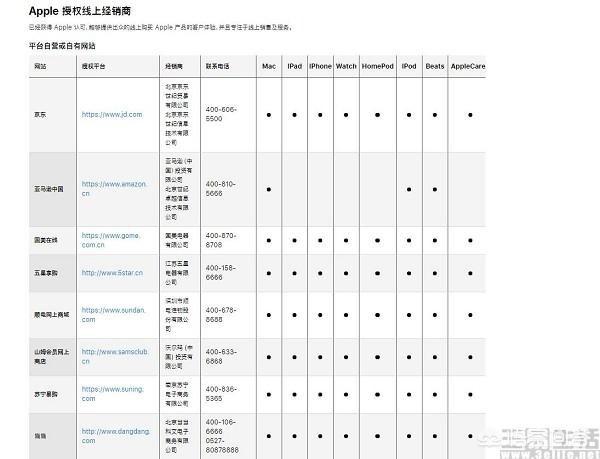This screenshot has height=459, width=600.
Task: Click phone number 400-158-6666
Action: (220, 273)
